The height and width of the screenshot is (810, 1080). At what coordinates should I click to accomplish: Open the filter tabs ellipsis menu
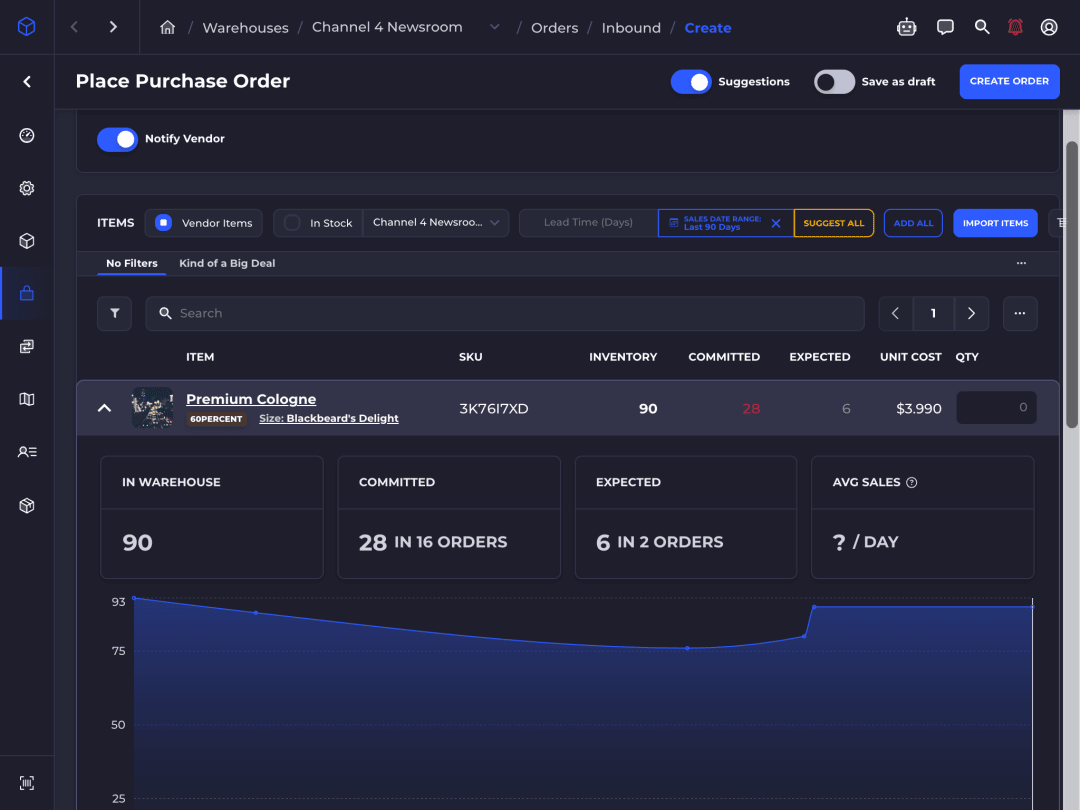(x=1021, y=263)
